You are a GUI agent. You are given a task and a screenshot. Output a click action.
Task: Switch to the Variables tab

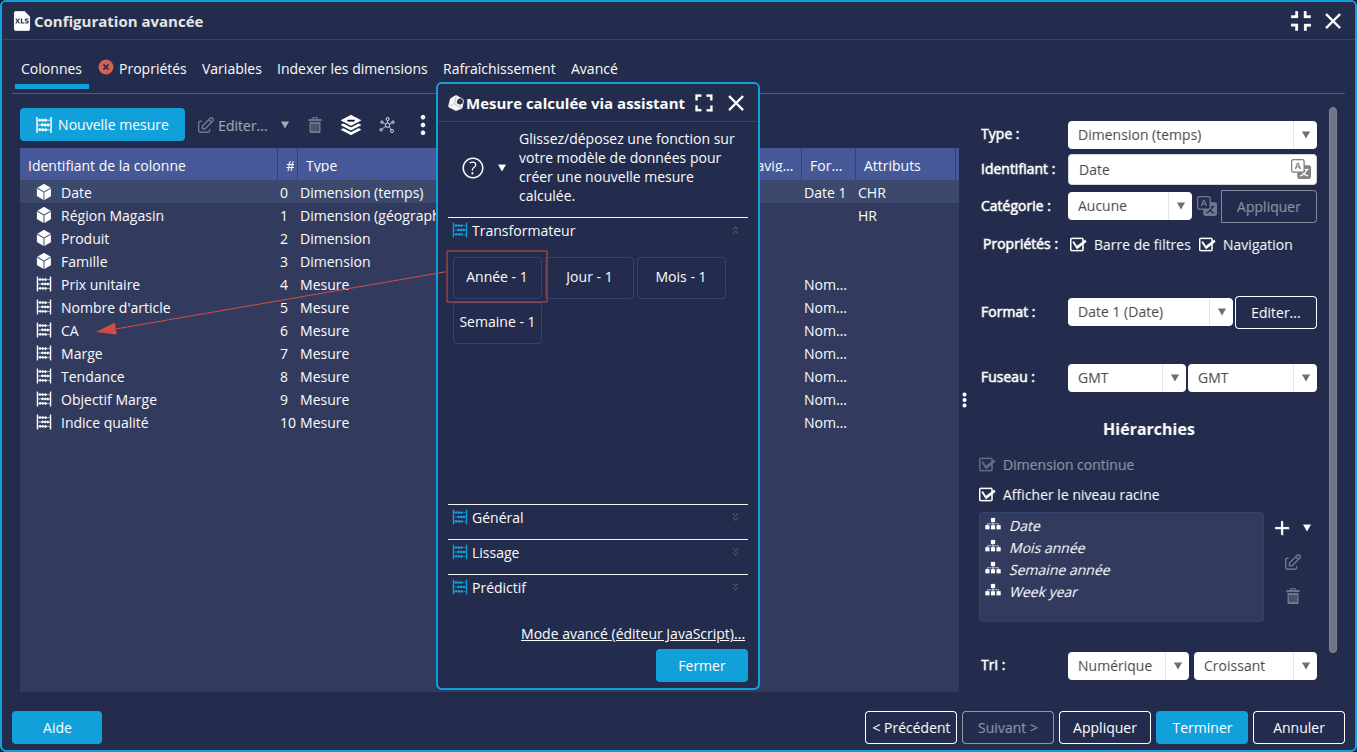tap(231, 69)
